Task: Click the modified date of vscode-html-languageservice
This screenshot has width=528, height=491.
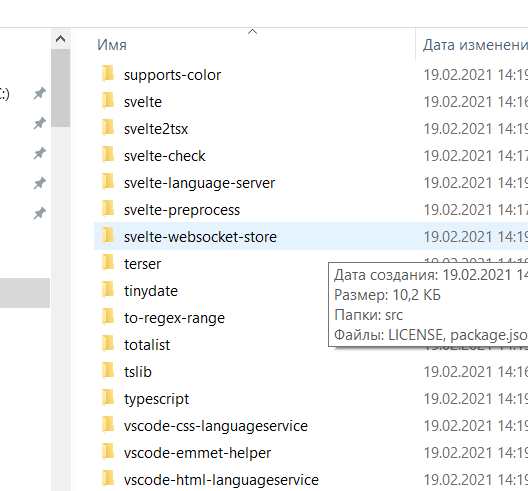Action: (x=475, y=480)
